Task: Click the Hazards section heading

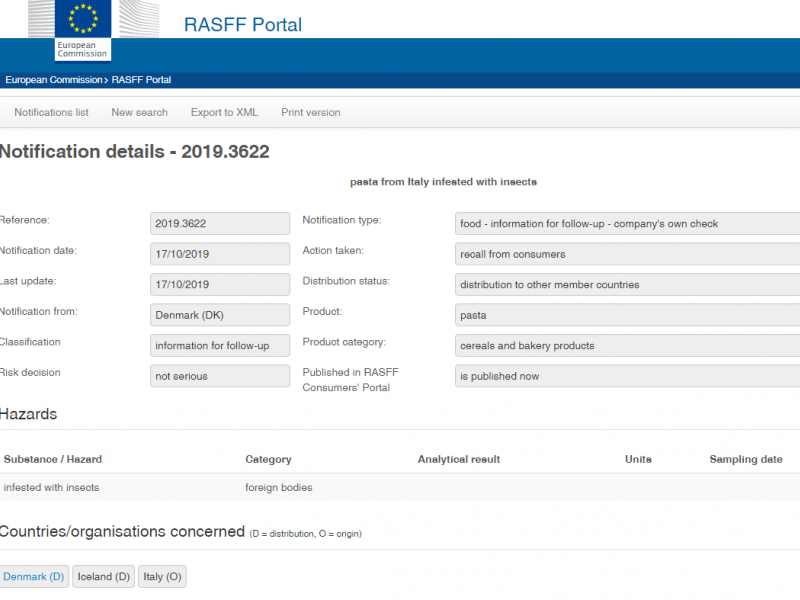Action: pos(28,414)
